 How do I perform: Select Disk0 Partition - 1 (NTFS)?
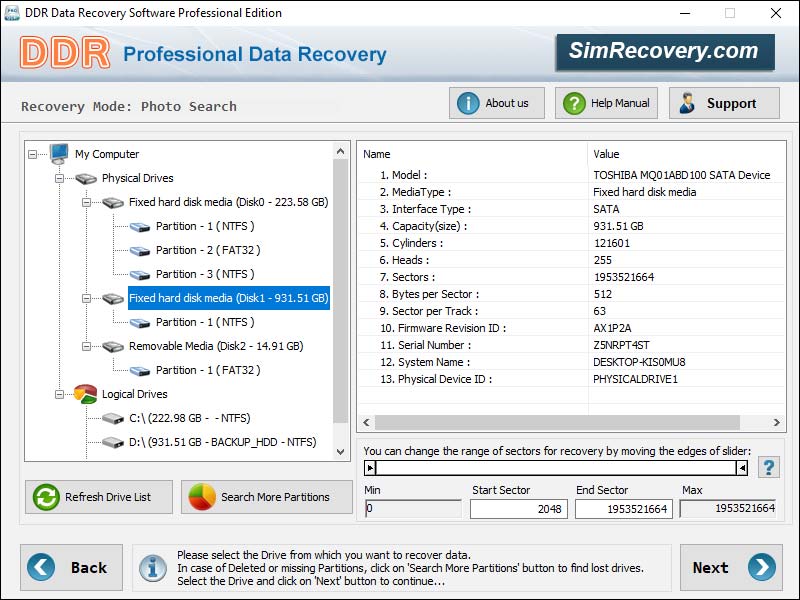205,226
